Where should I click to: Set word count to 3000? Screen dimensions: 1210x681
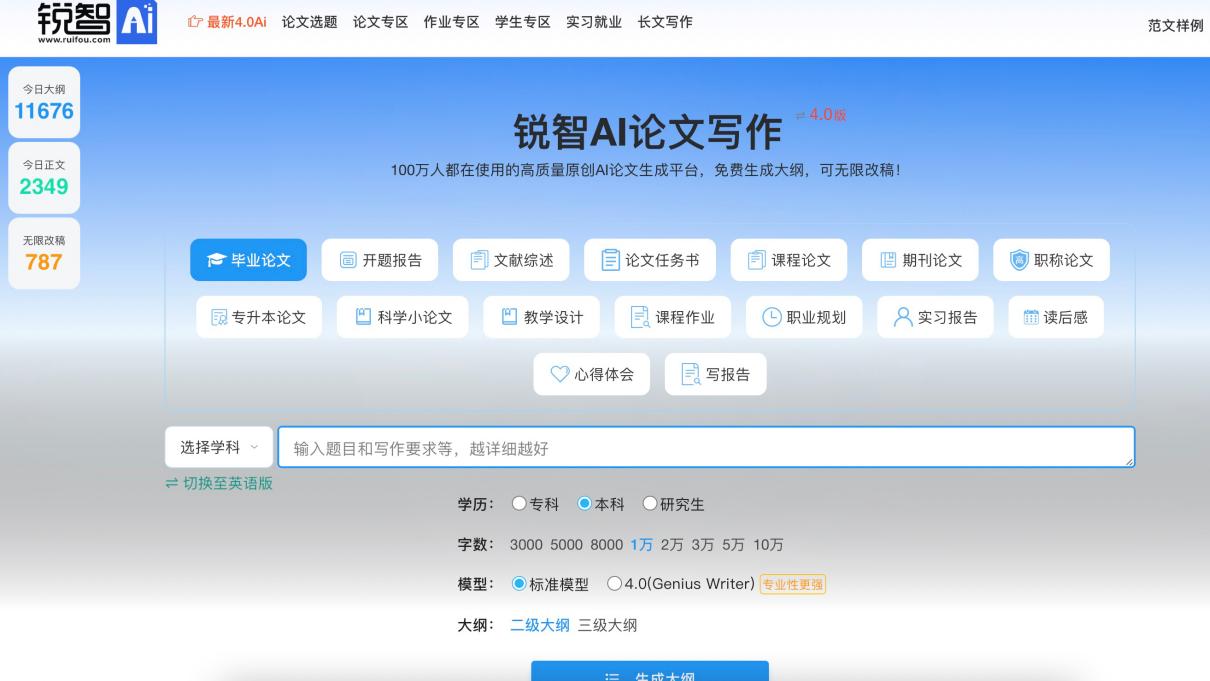coord(526,545)
